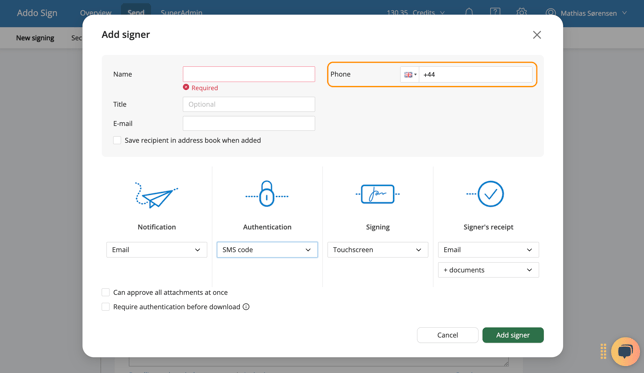This screenshot has height=373, width=644.
Task: Click the Signer's receipt label text
Action: (488, 227)
